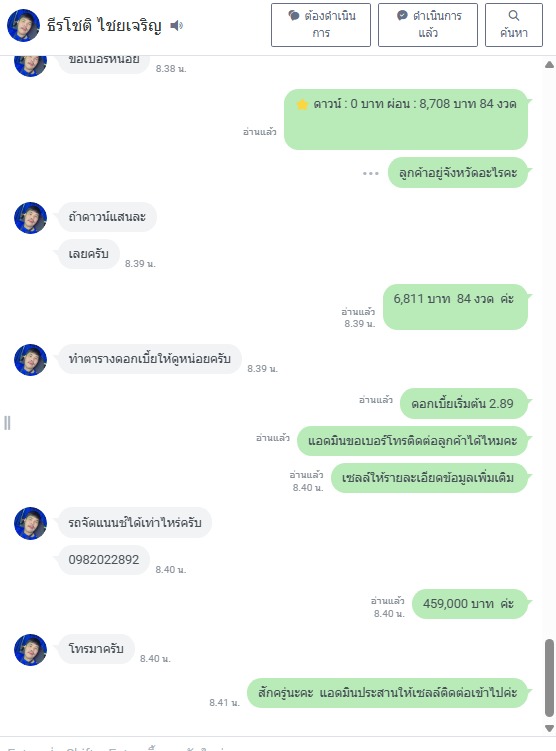Click the avatar next to รถจัดแนนซ์ได้เท่าไหร่ครับ
Viewport: 556px width, 751px height.
pos(31,523)
